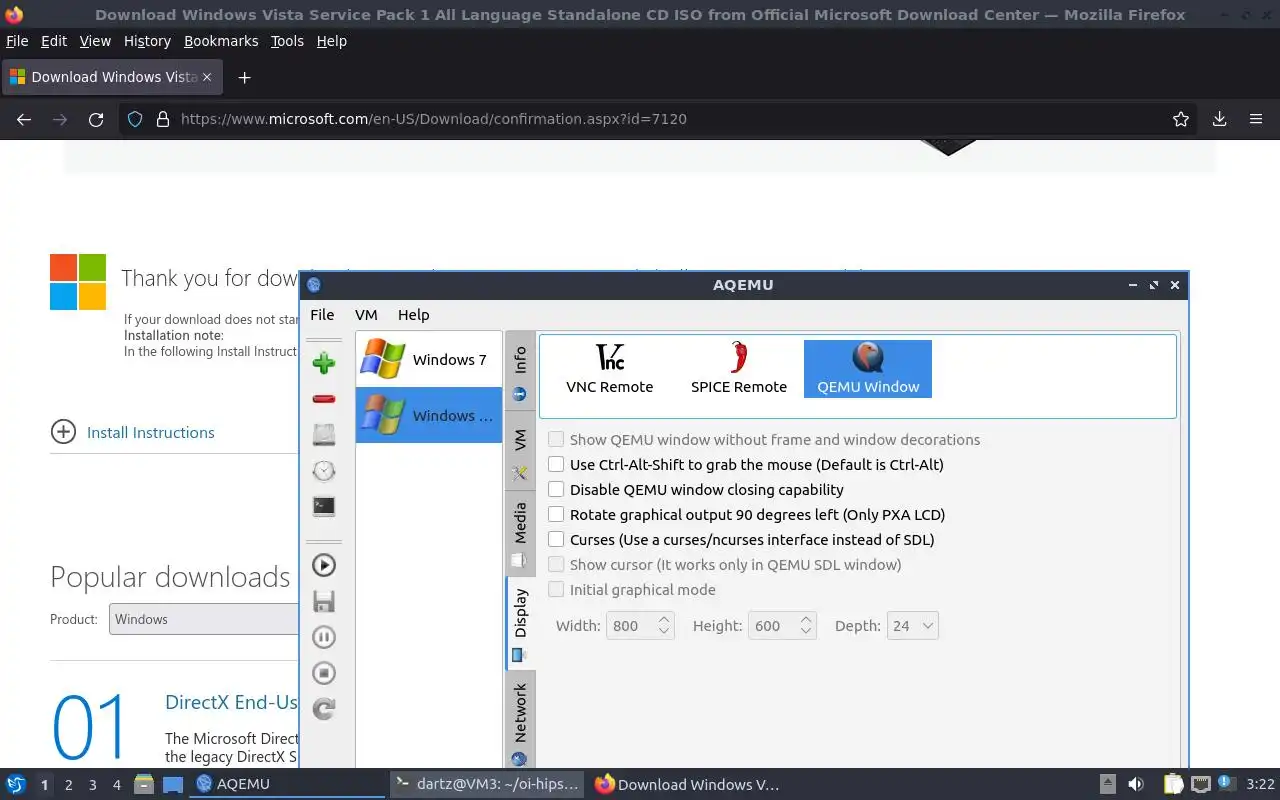Open Firefox History menu
Screen dimensions: 1280x800
147,41
